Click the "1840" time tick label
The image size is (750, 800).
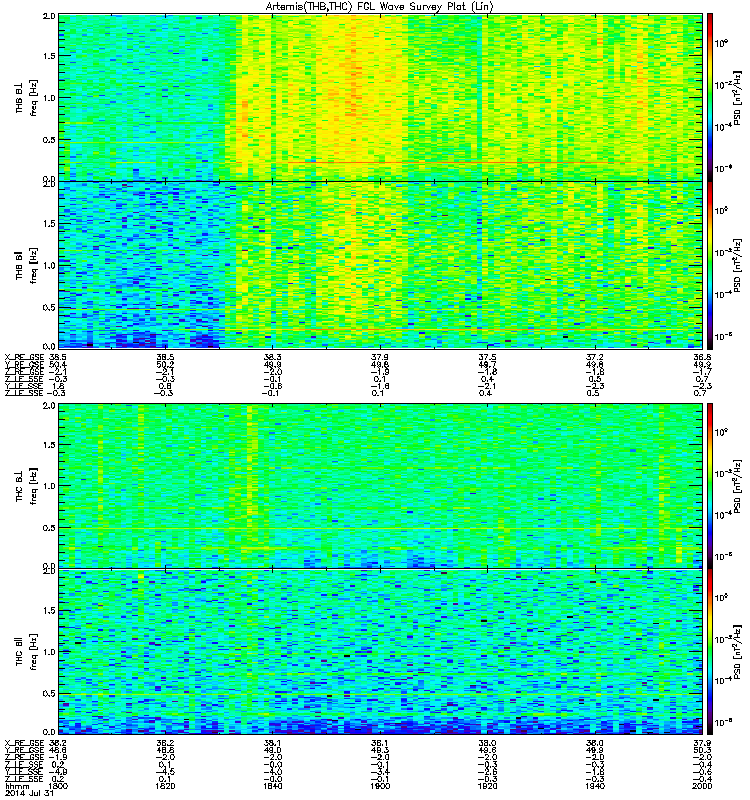pos(272,786)
